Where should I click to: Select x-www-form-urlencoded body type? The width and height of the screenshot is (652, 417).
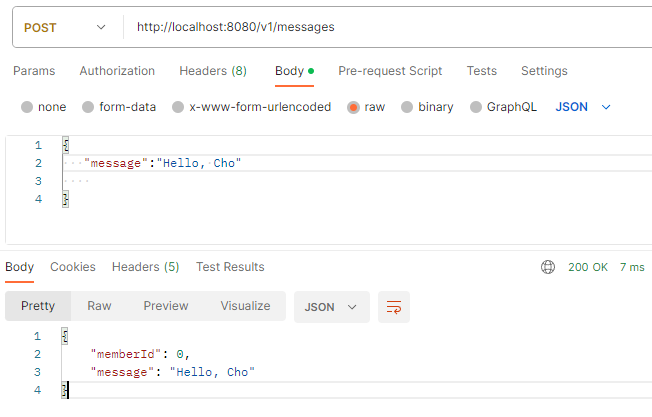pos(252,107)
